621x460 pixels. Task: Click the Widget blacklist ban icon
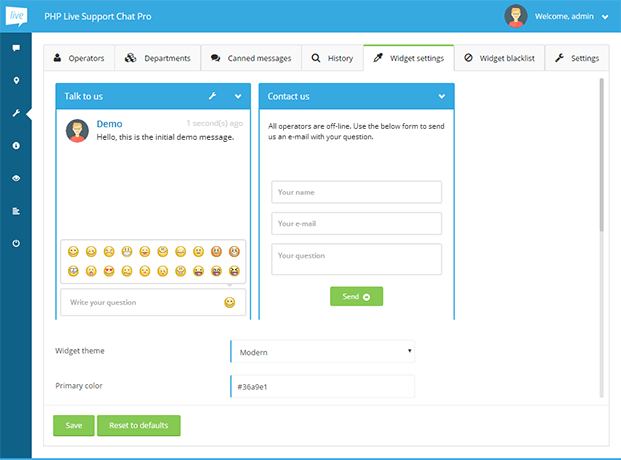coord(468,58)
